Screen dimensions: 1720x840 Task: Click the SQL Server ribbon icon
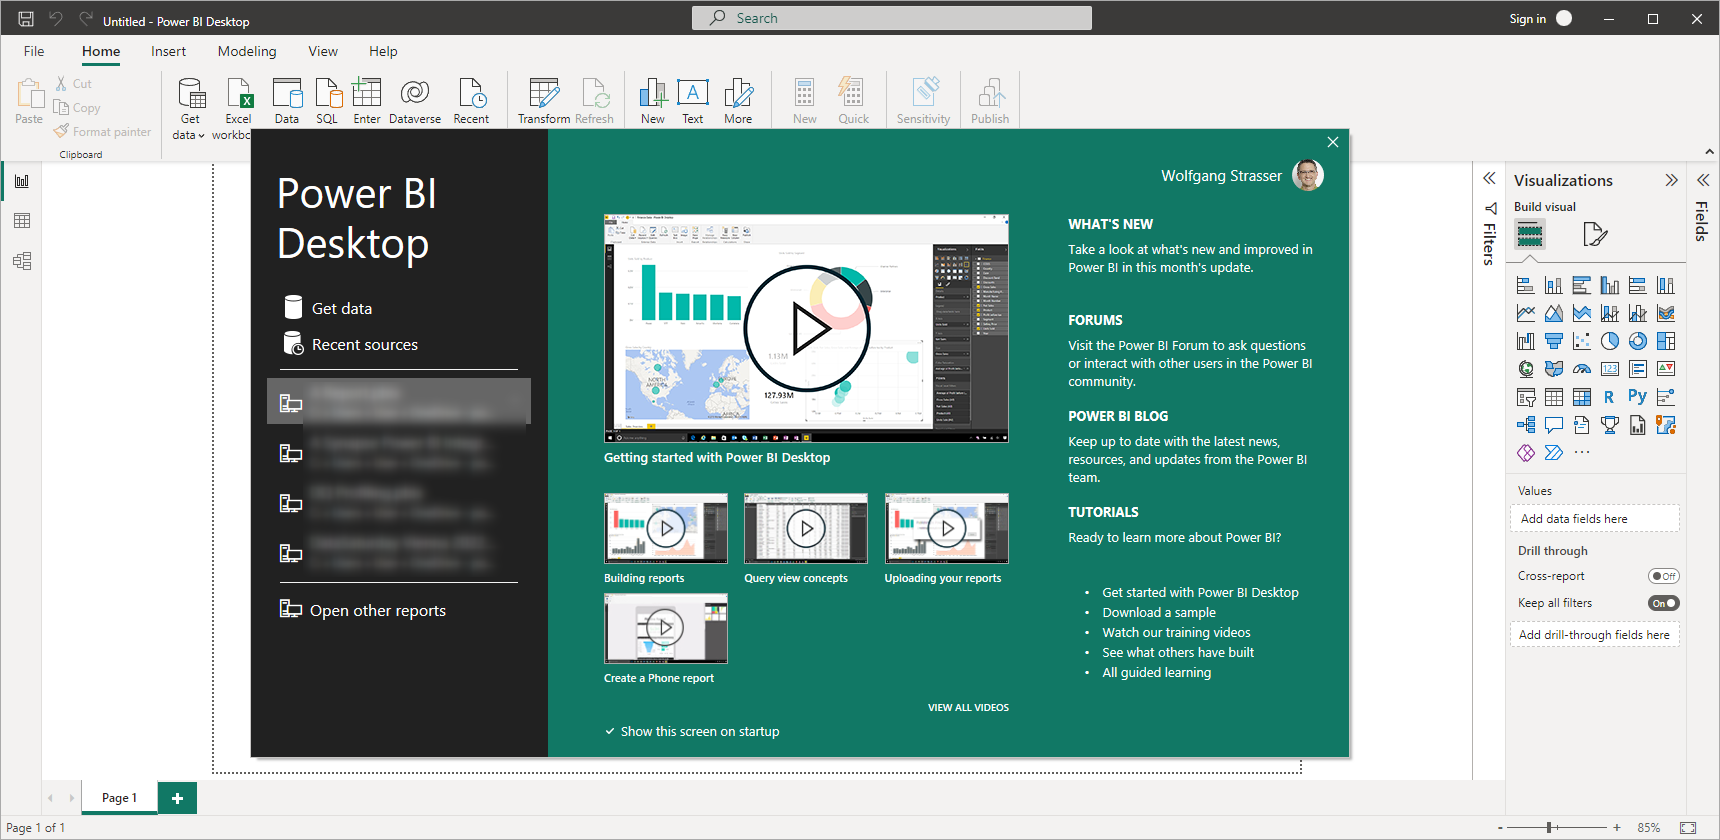click(x=327, y=100)
